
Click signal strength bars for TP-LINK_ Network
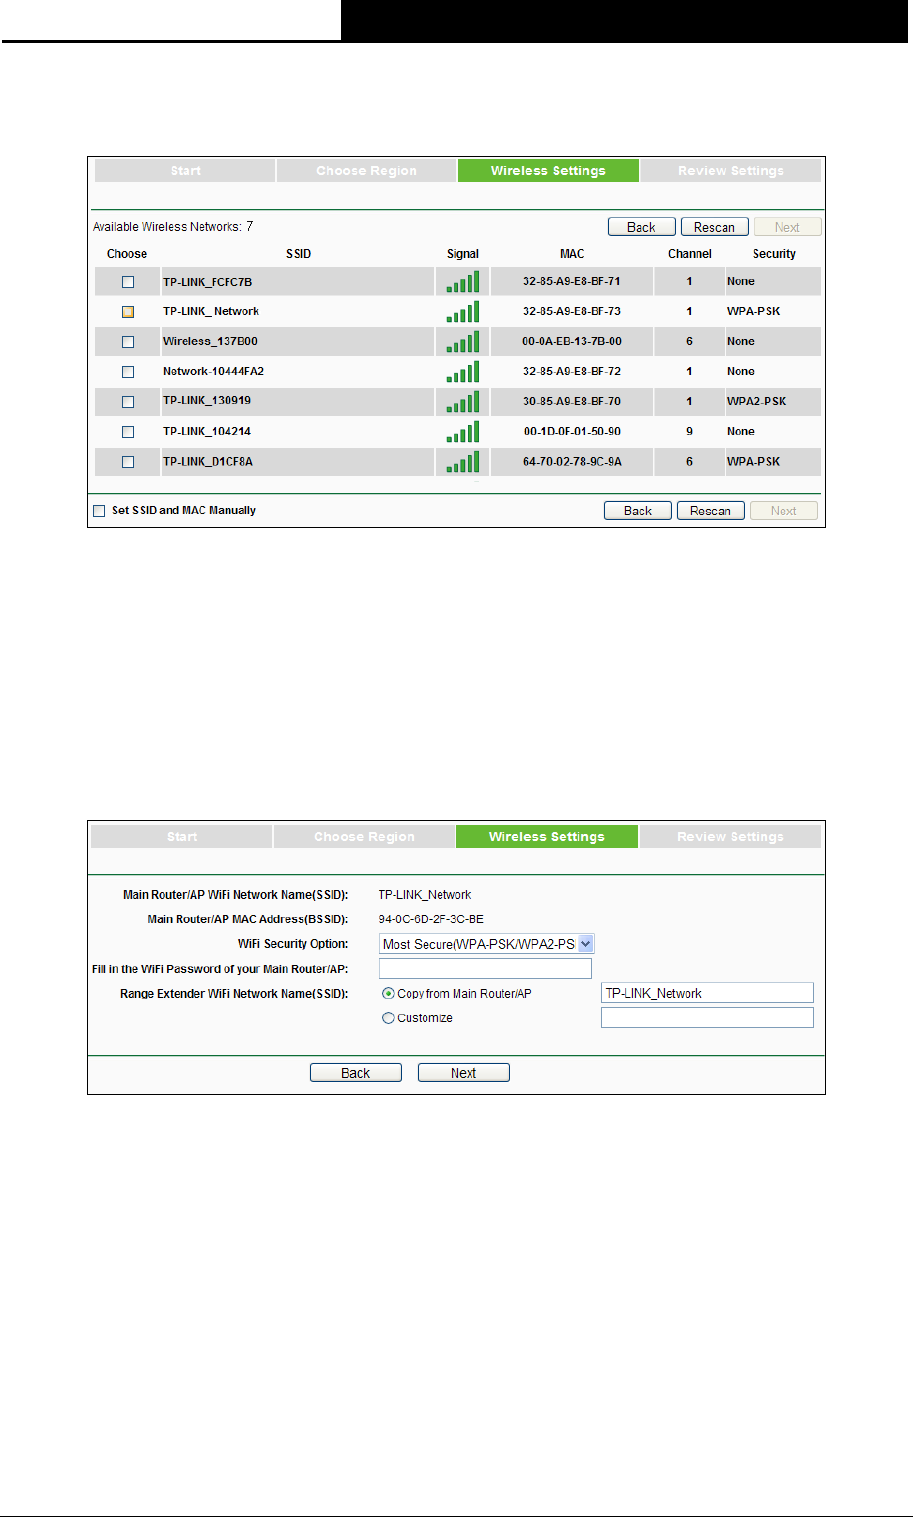tap(463, 312)
